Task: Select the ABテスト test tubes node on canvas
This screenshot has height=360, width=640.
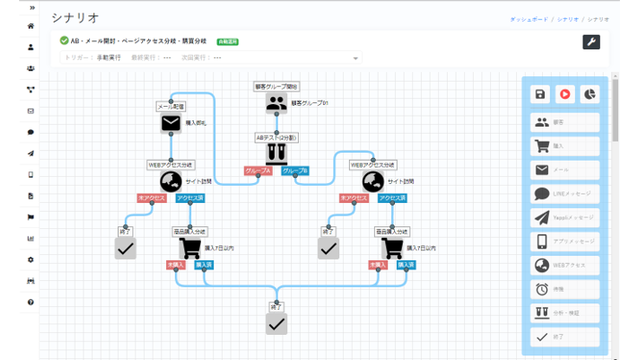Action: click(x=276, y=153)
